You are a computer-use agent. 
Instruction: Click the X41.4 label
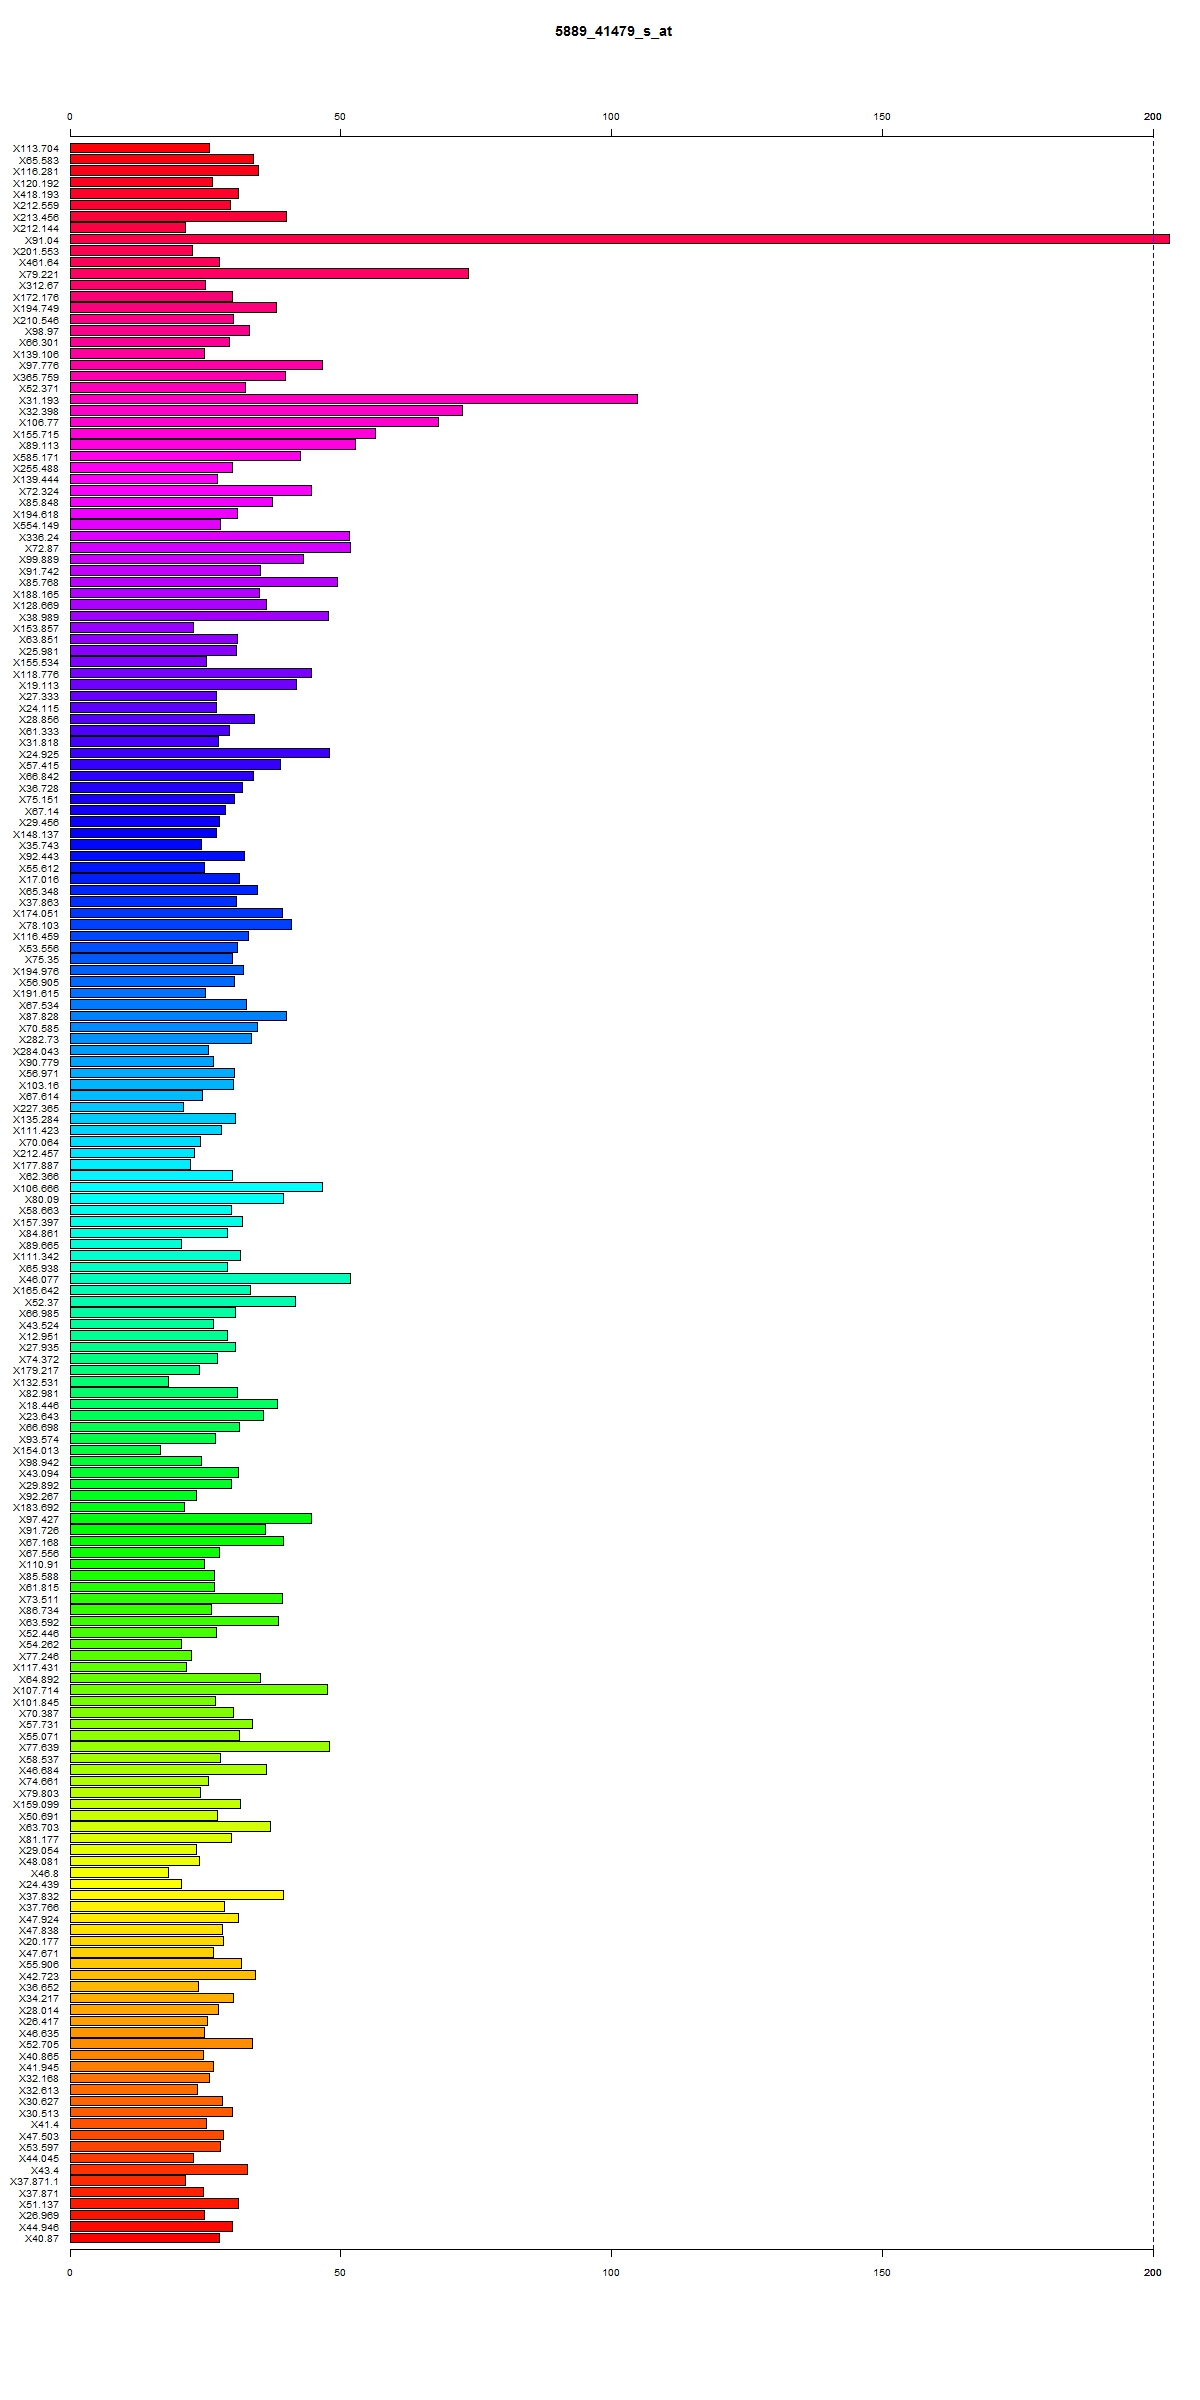tap(45, 2124)
